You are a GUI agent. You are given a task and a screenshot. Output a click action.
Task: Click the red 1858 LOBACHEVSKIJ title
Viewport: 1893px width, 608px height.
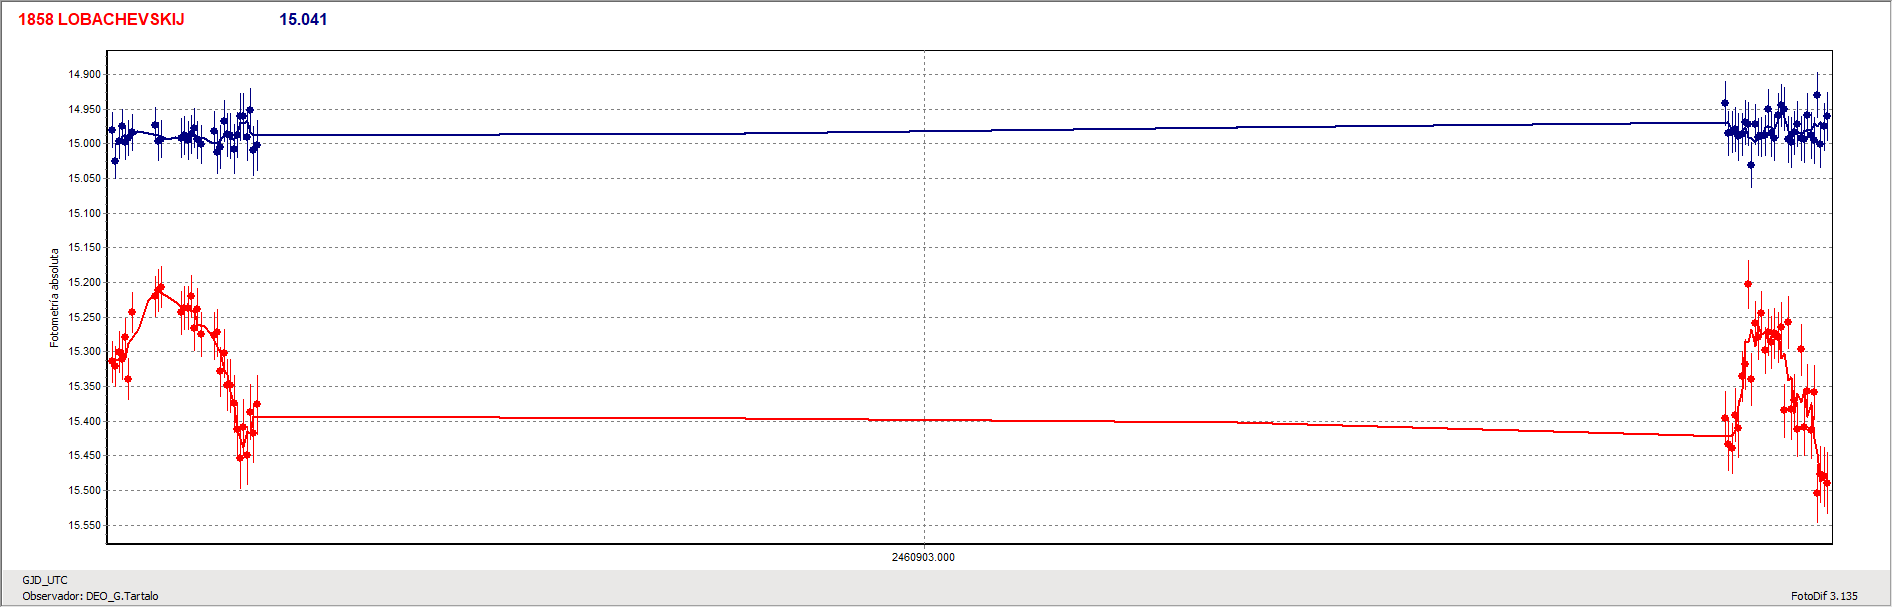pos(101,20)
